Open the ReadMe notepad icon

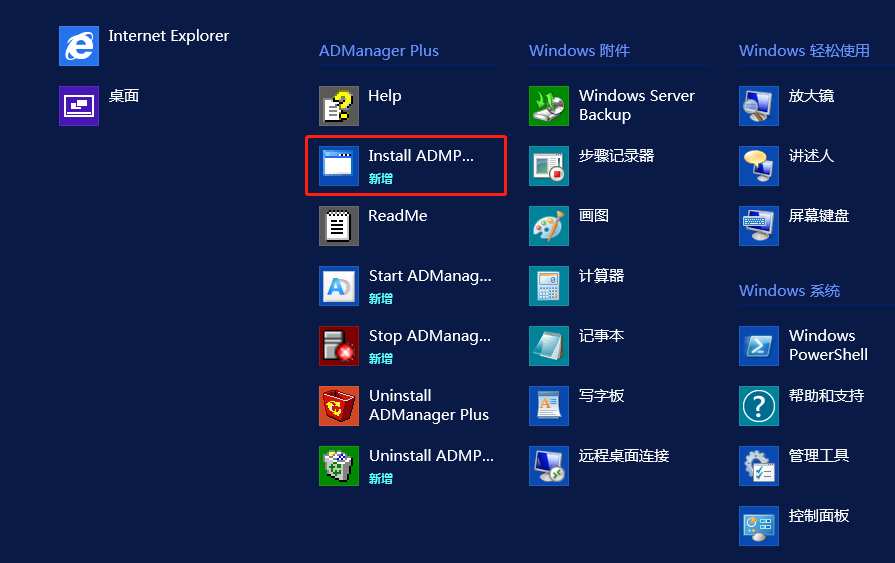[x=339, y=226]
